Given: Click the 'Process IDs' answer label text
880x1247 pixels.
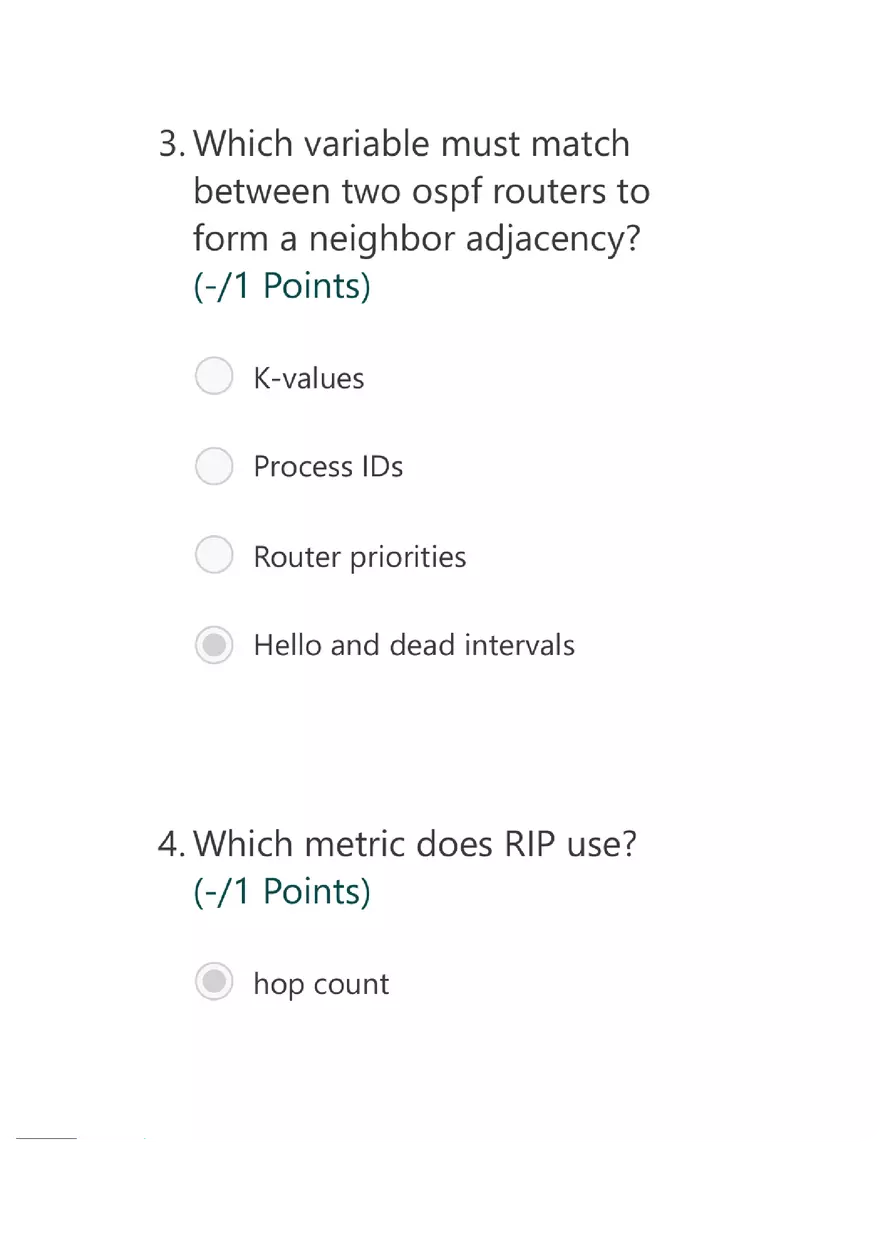Looking at the screenshot, I should (x=328, y=467).
